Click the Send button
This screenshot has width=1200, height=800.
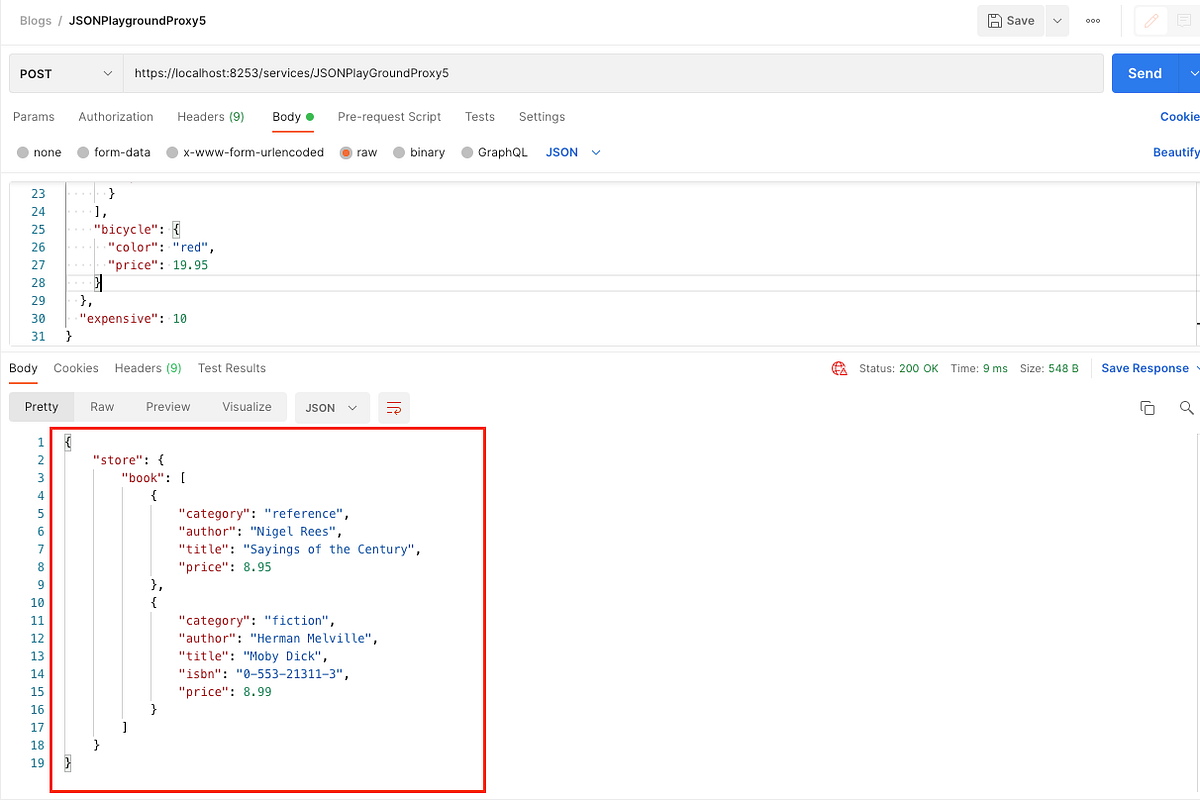pyautogui.click(x=1144, y=73)
